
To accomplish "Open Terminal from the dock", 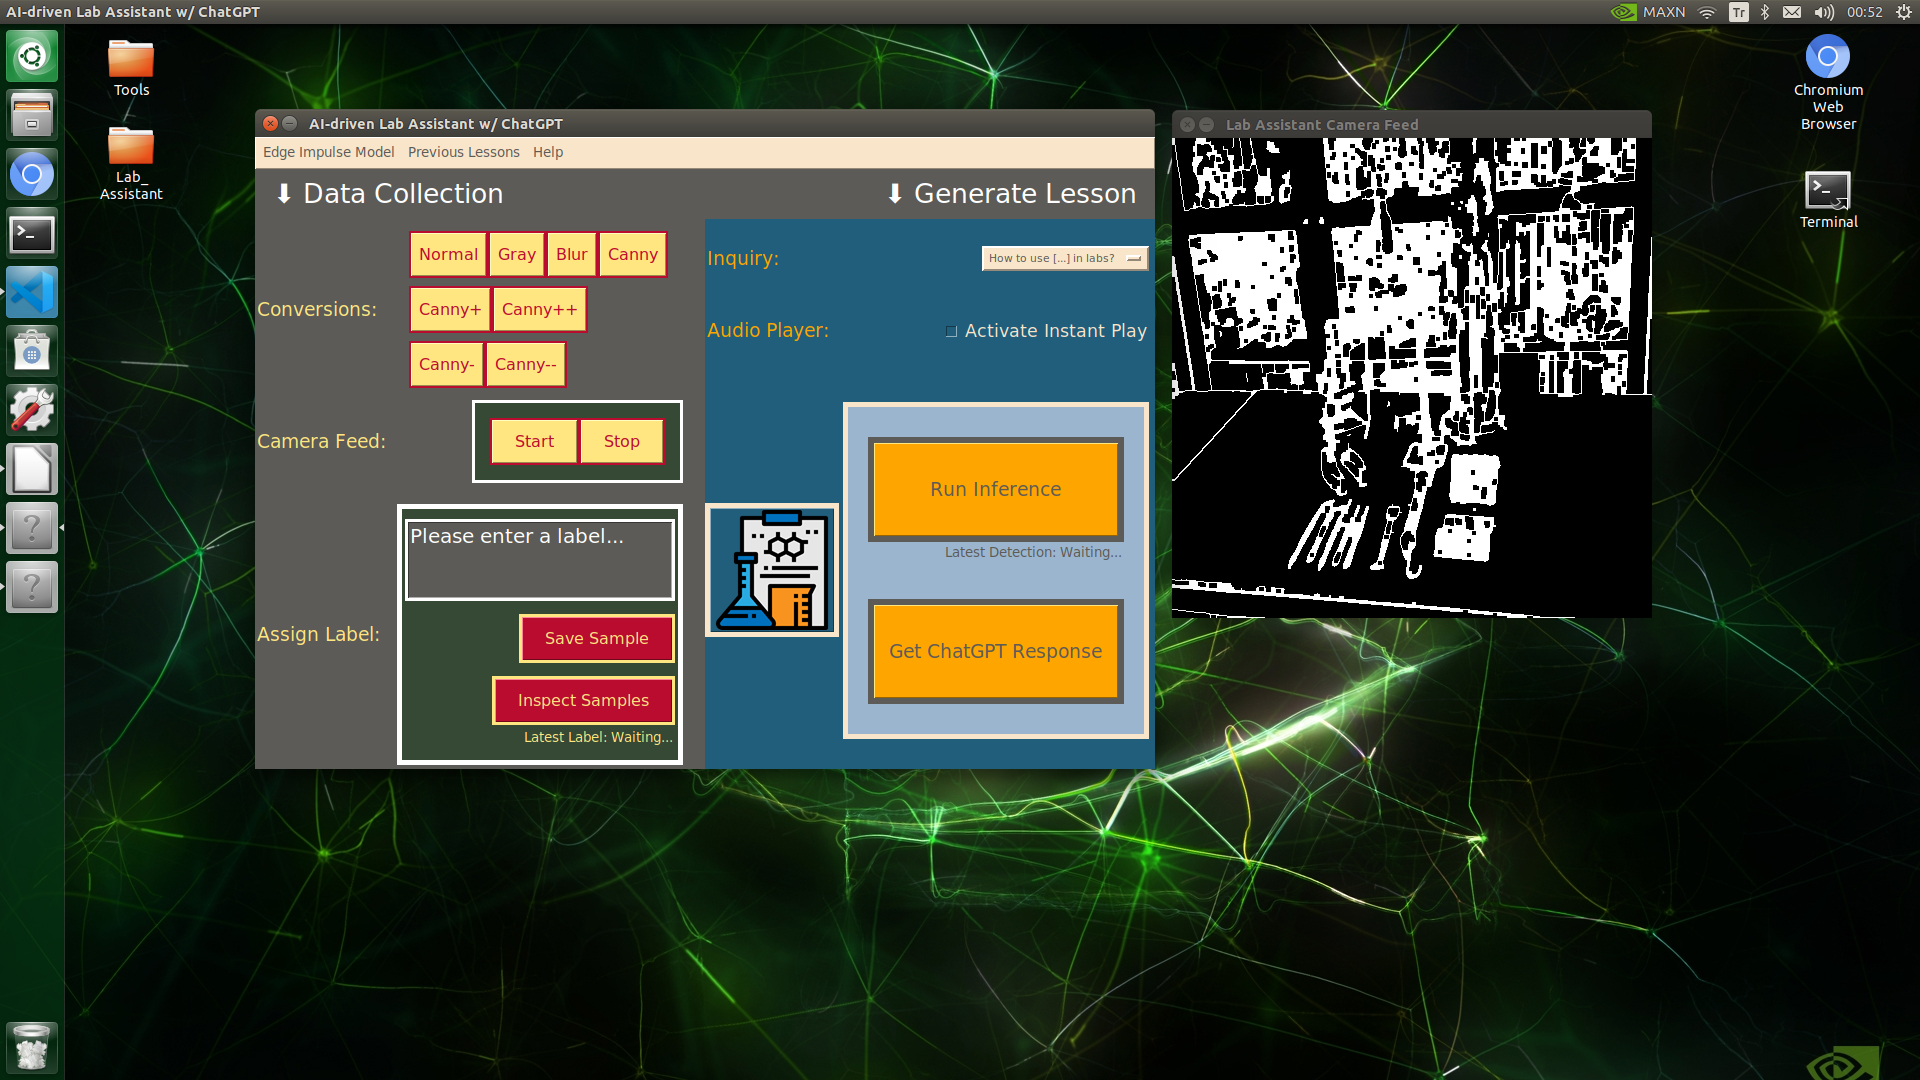I will click(x=32, y=234).
